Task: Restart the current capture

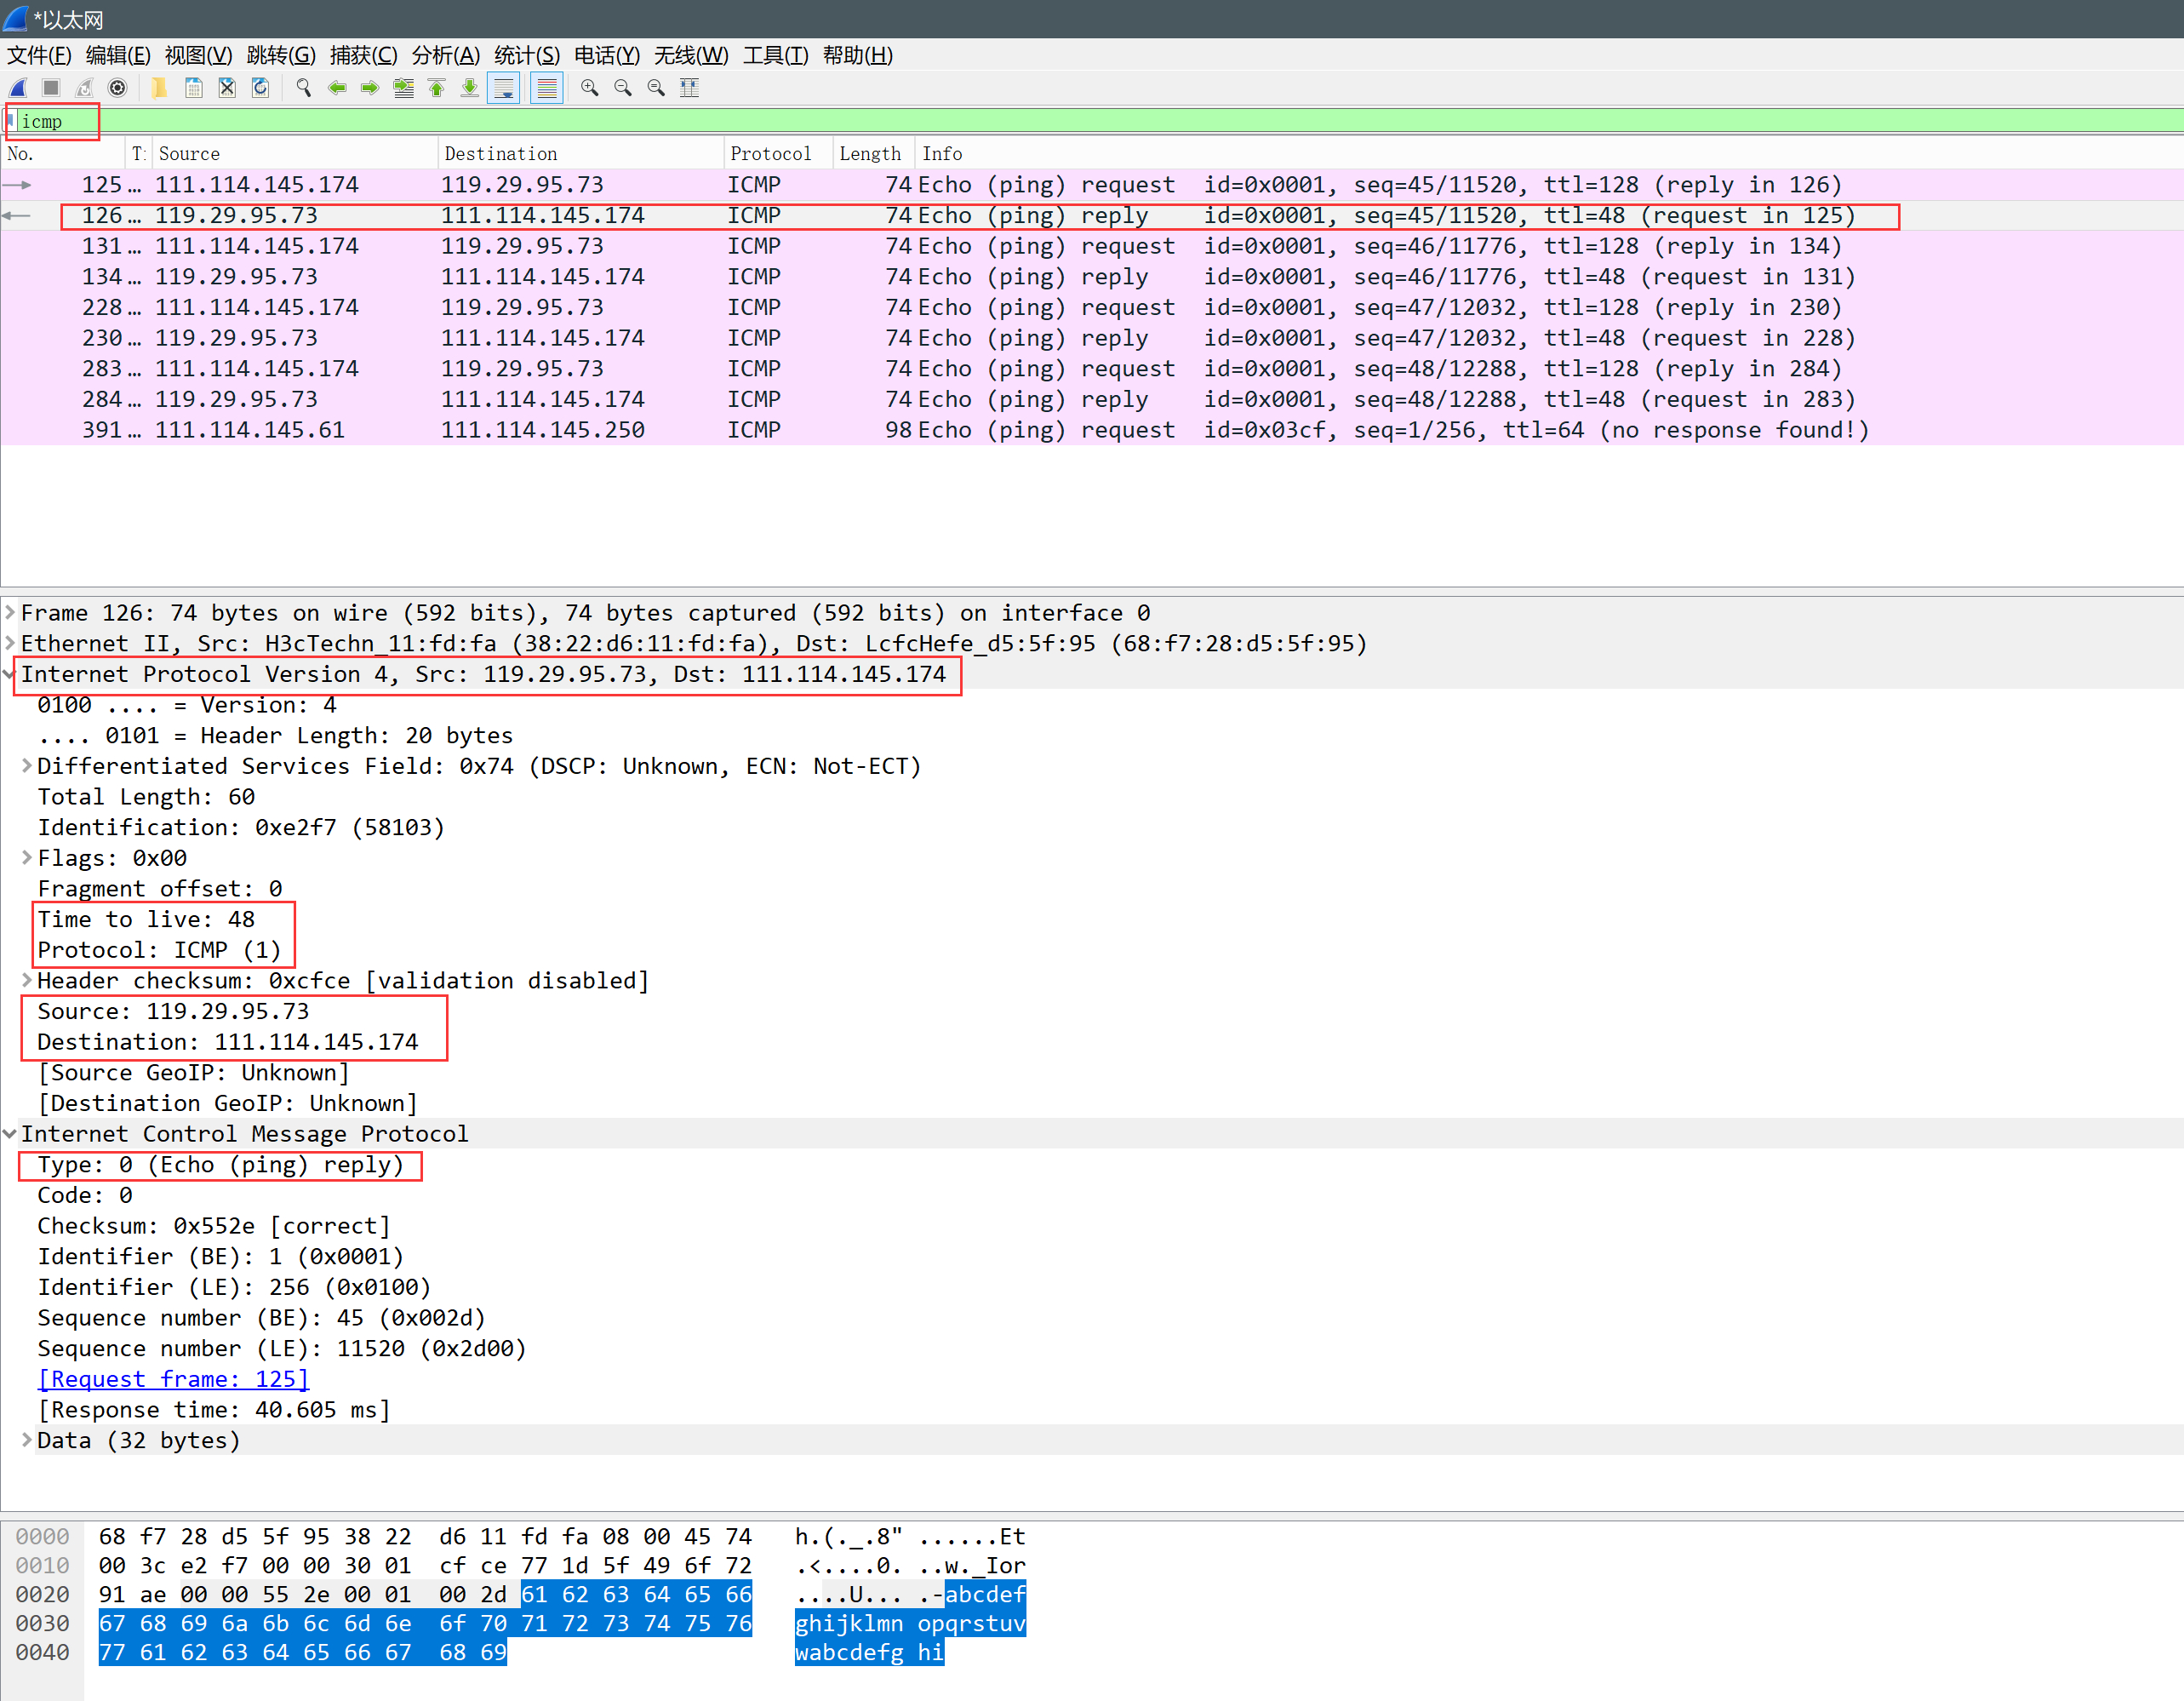Action: 85,88
